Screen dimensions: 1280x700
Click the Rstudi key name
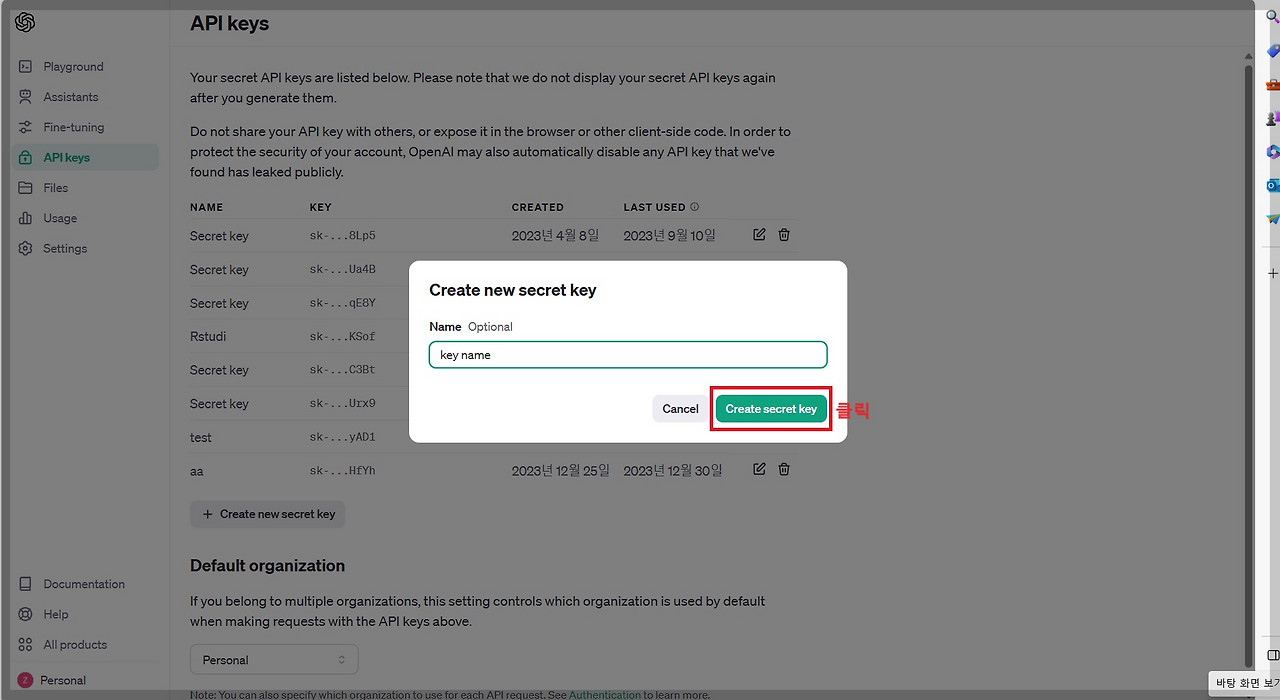[208, 337]
